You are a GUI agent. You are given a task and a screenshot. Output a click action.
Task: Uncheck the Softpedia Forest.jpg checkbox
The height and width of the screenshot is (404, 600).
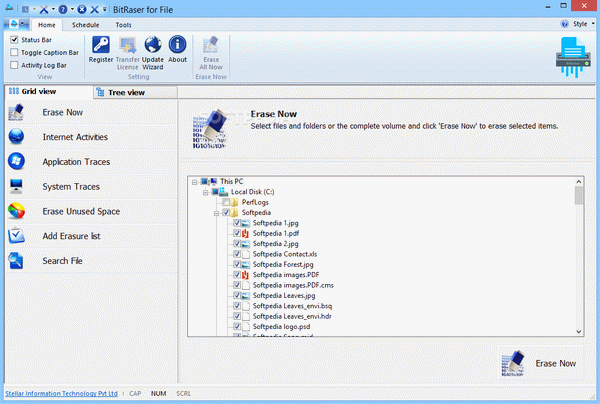click(237, 264)
